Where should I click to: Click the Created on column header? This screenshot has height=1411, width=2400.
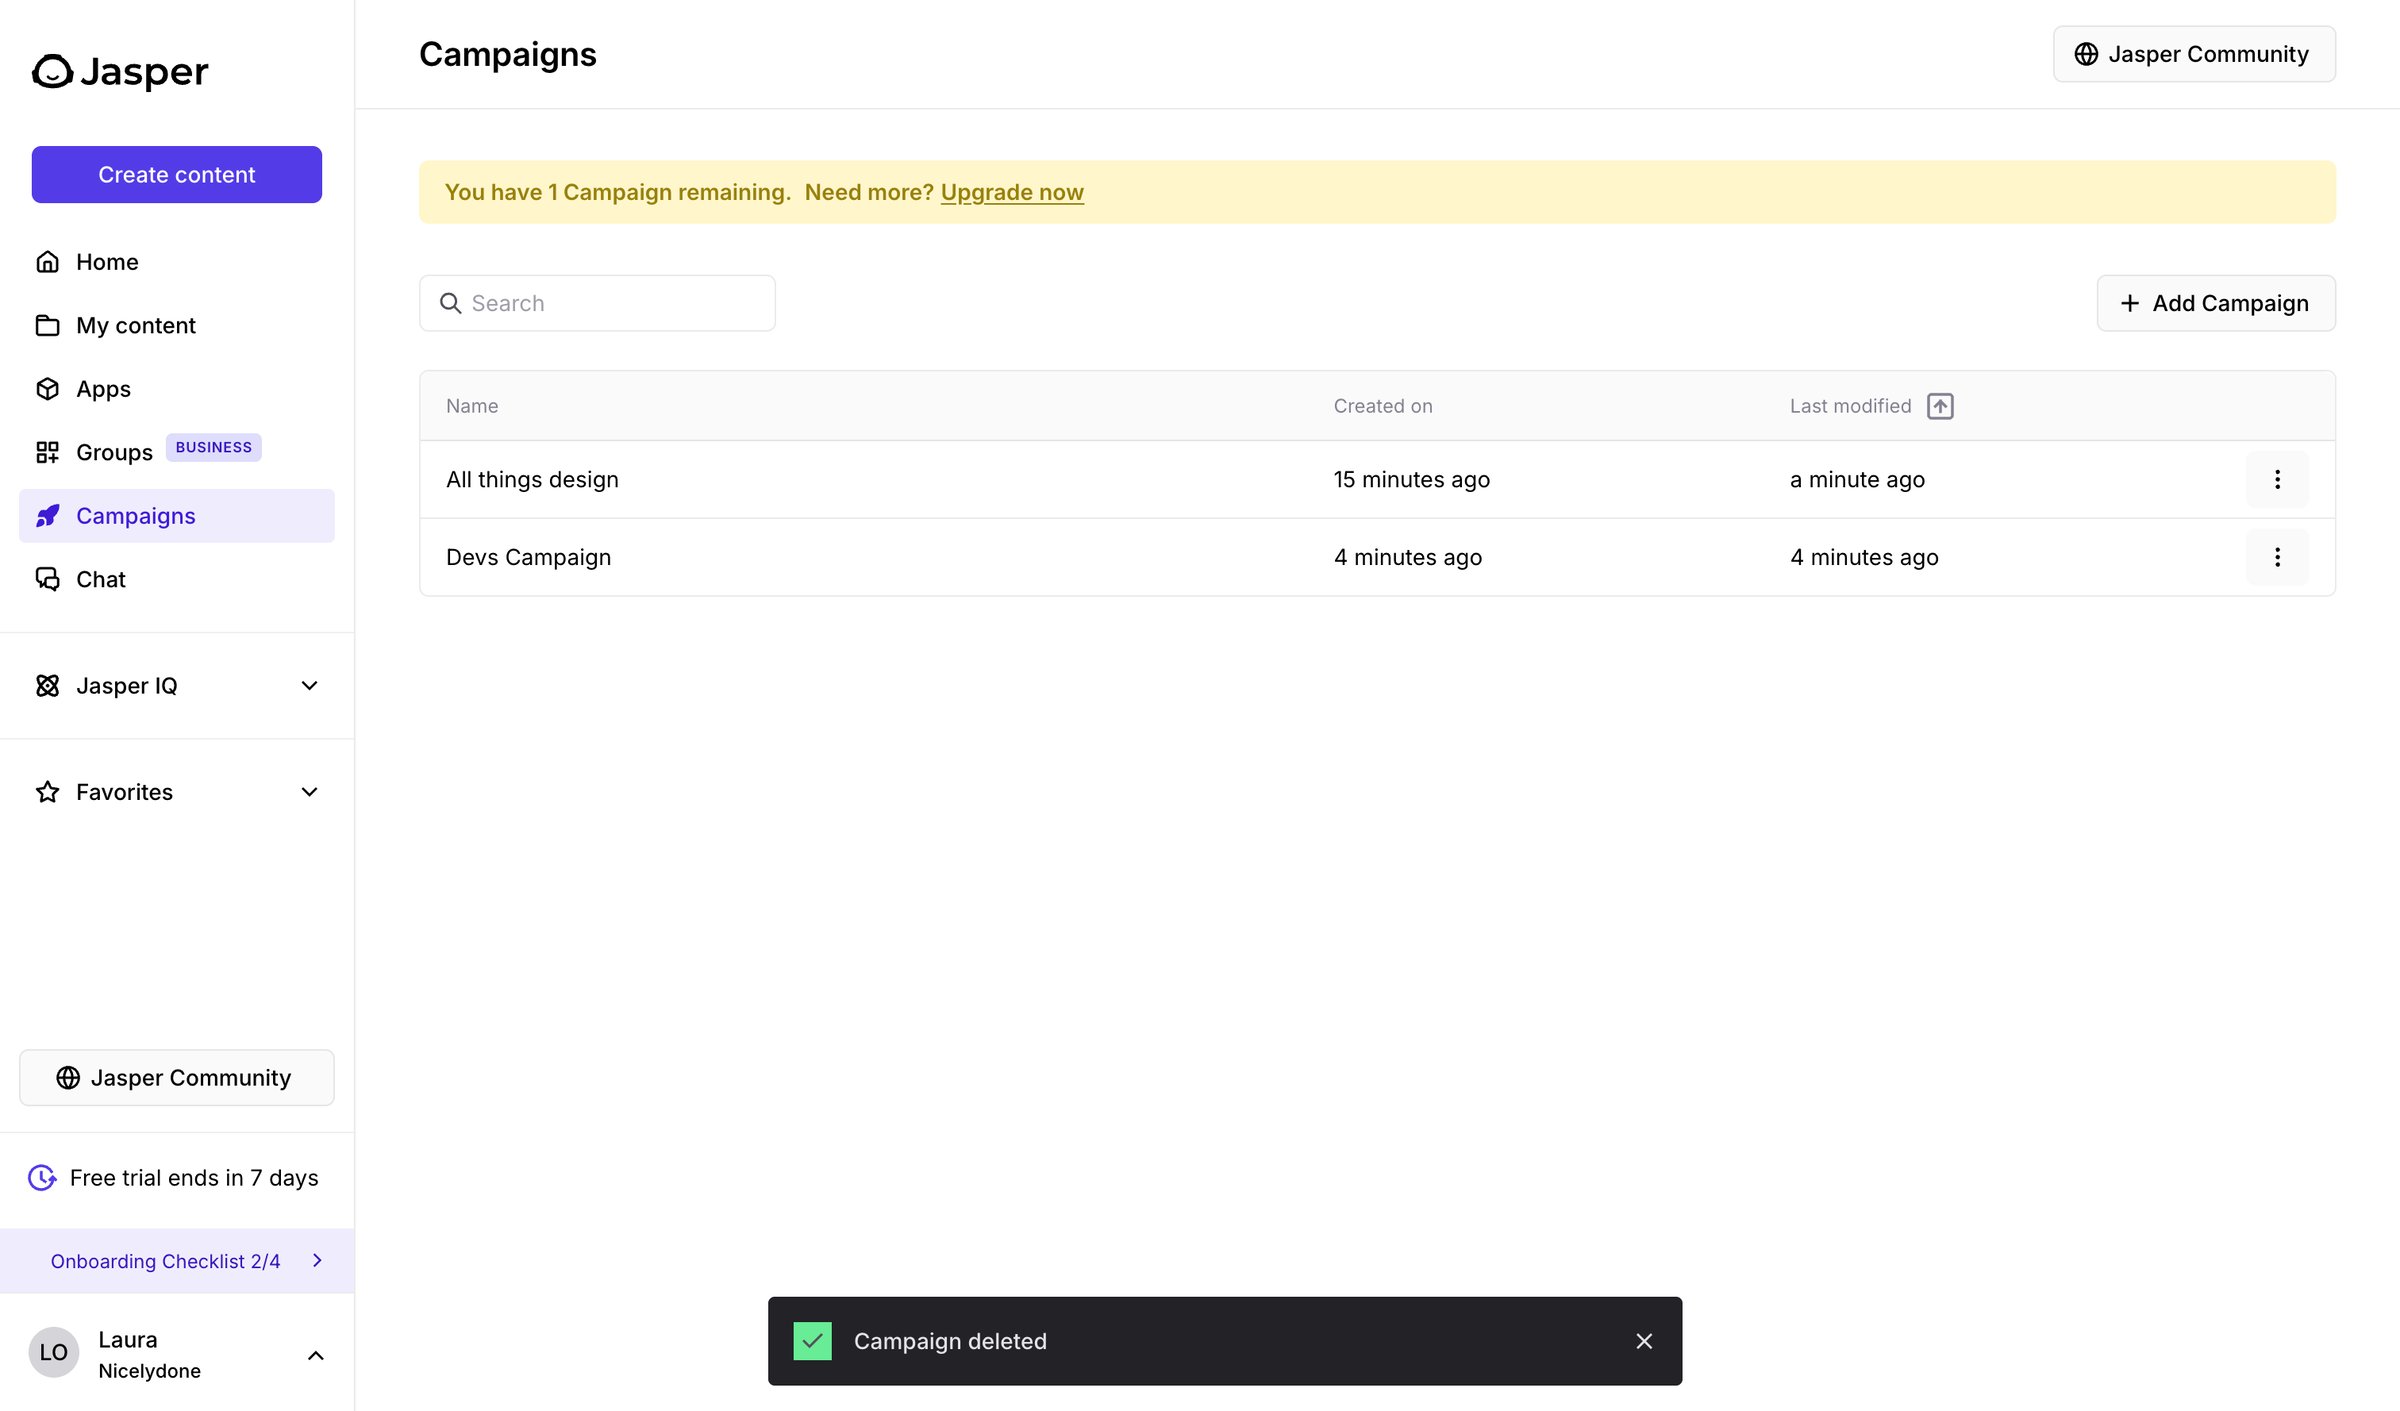[x=1383, y=406]
